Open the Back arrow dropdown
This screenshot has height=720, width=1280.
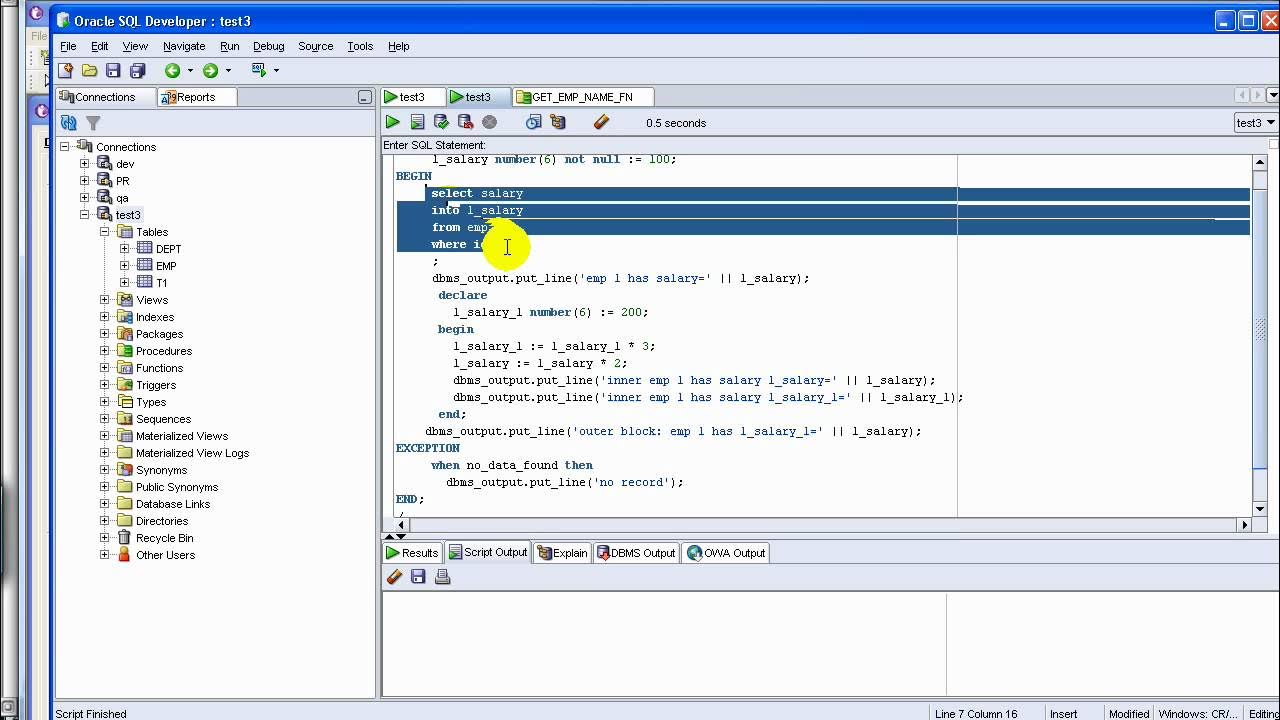(x=190, y=70)
